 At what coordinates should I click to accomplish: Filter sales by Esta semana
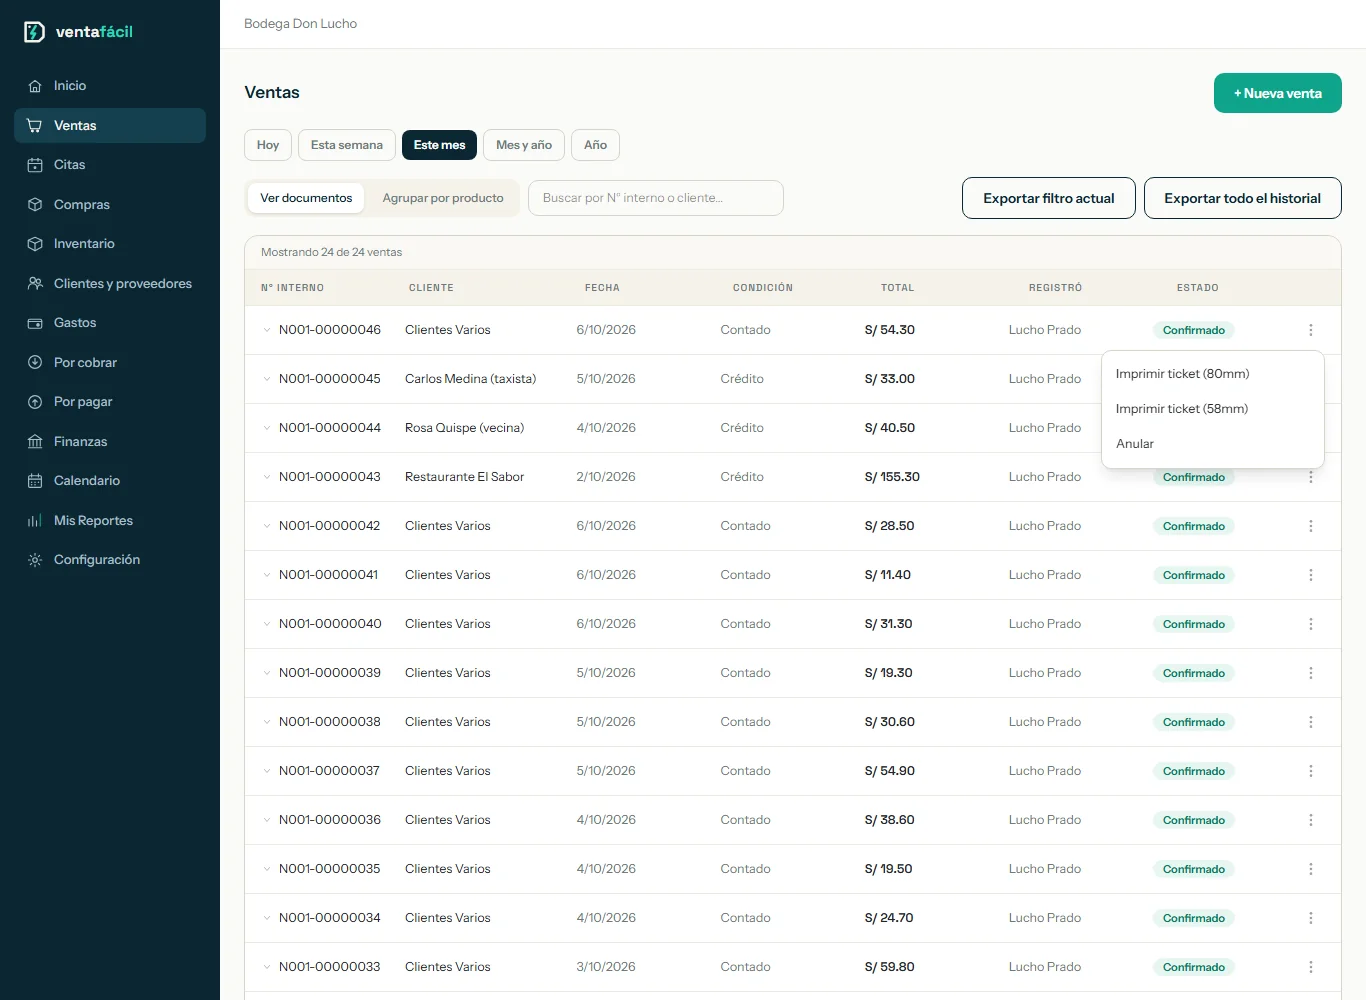click(347, 145)
